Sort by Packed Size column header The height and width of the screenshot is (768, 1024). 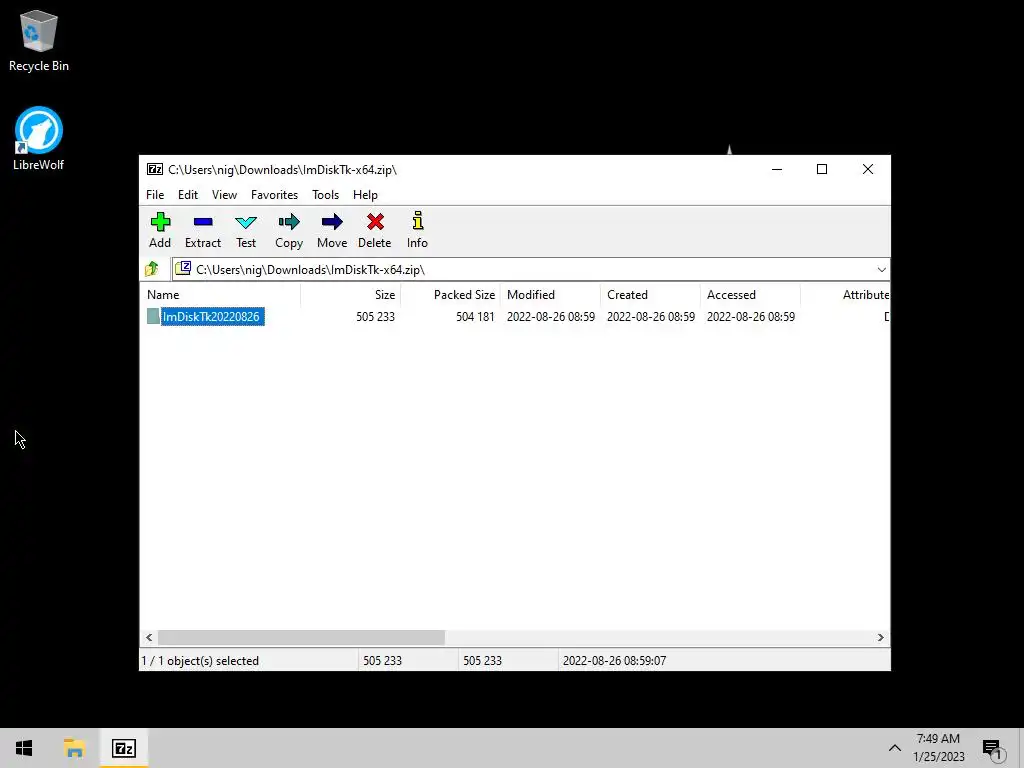click(451, 295)
